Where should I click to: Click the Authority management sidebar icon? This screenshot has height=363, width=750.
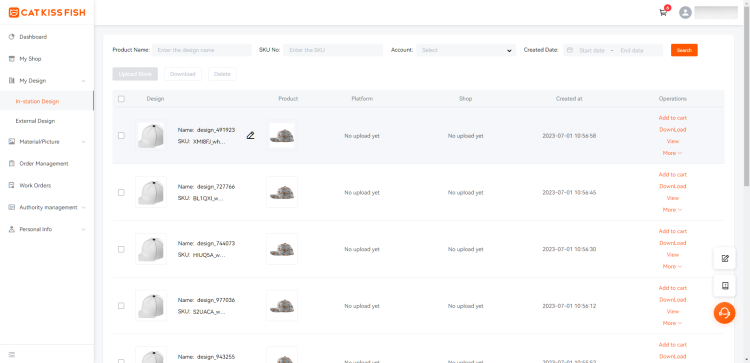(x=12, y=208)
